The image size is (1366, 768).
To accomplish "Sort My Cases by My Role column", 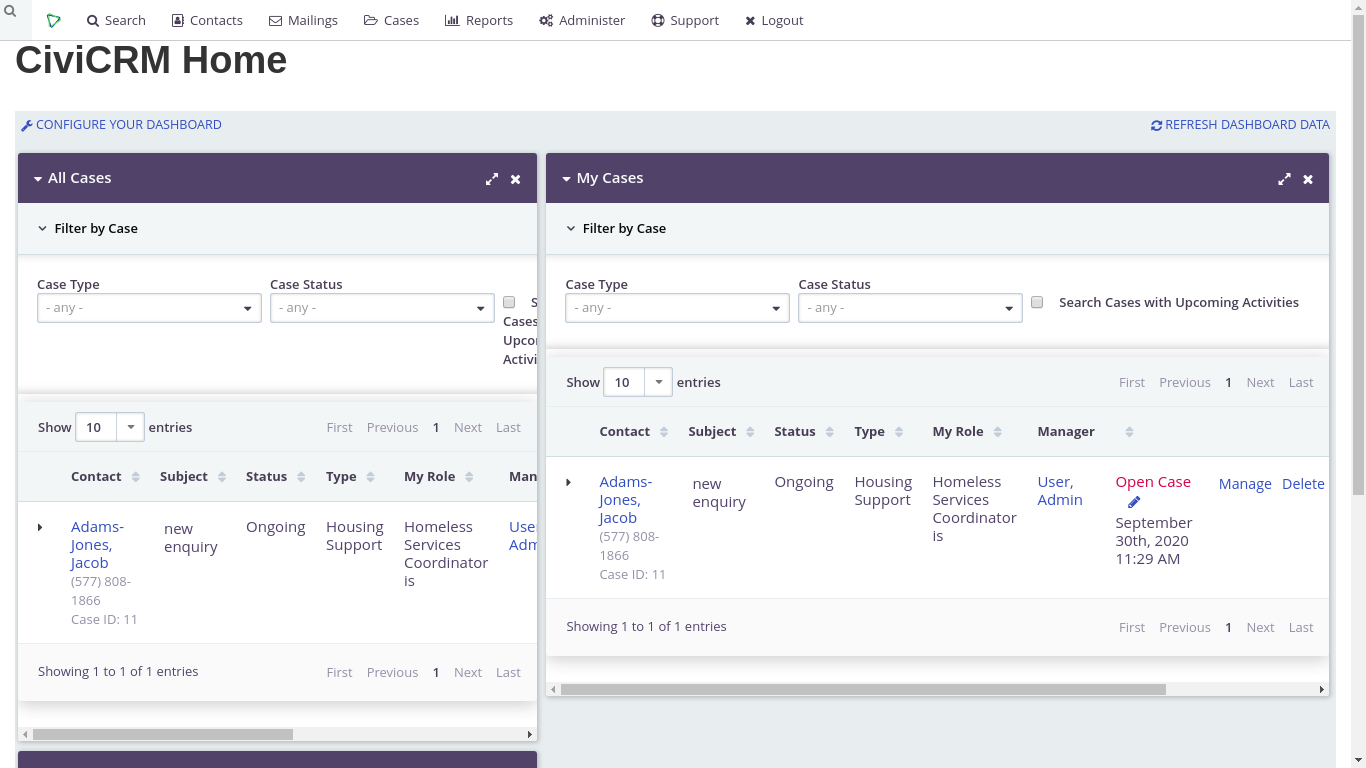I will [967, 432].
